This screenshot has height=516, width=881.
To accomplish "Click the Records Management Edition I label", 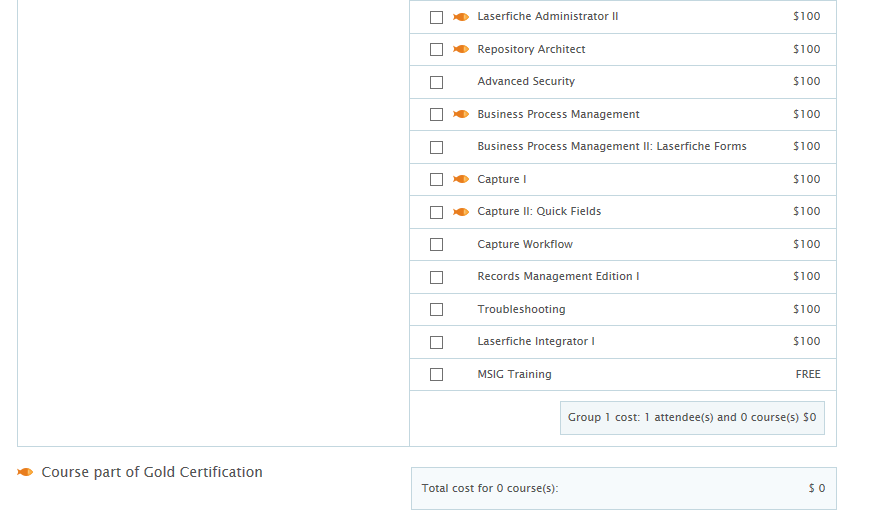I will 558,277.
